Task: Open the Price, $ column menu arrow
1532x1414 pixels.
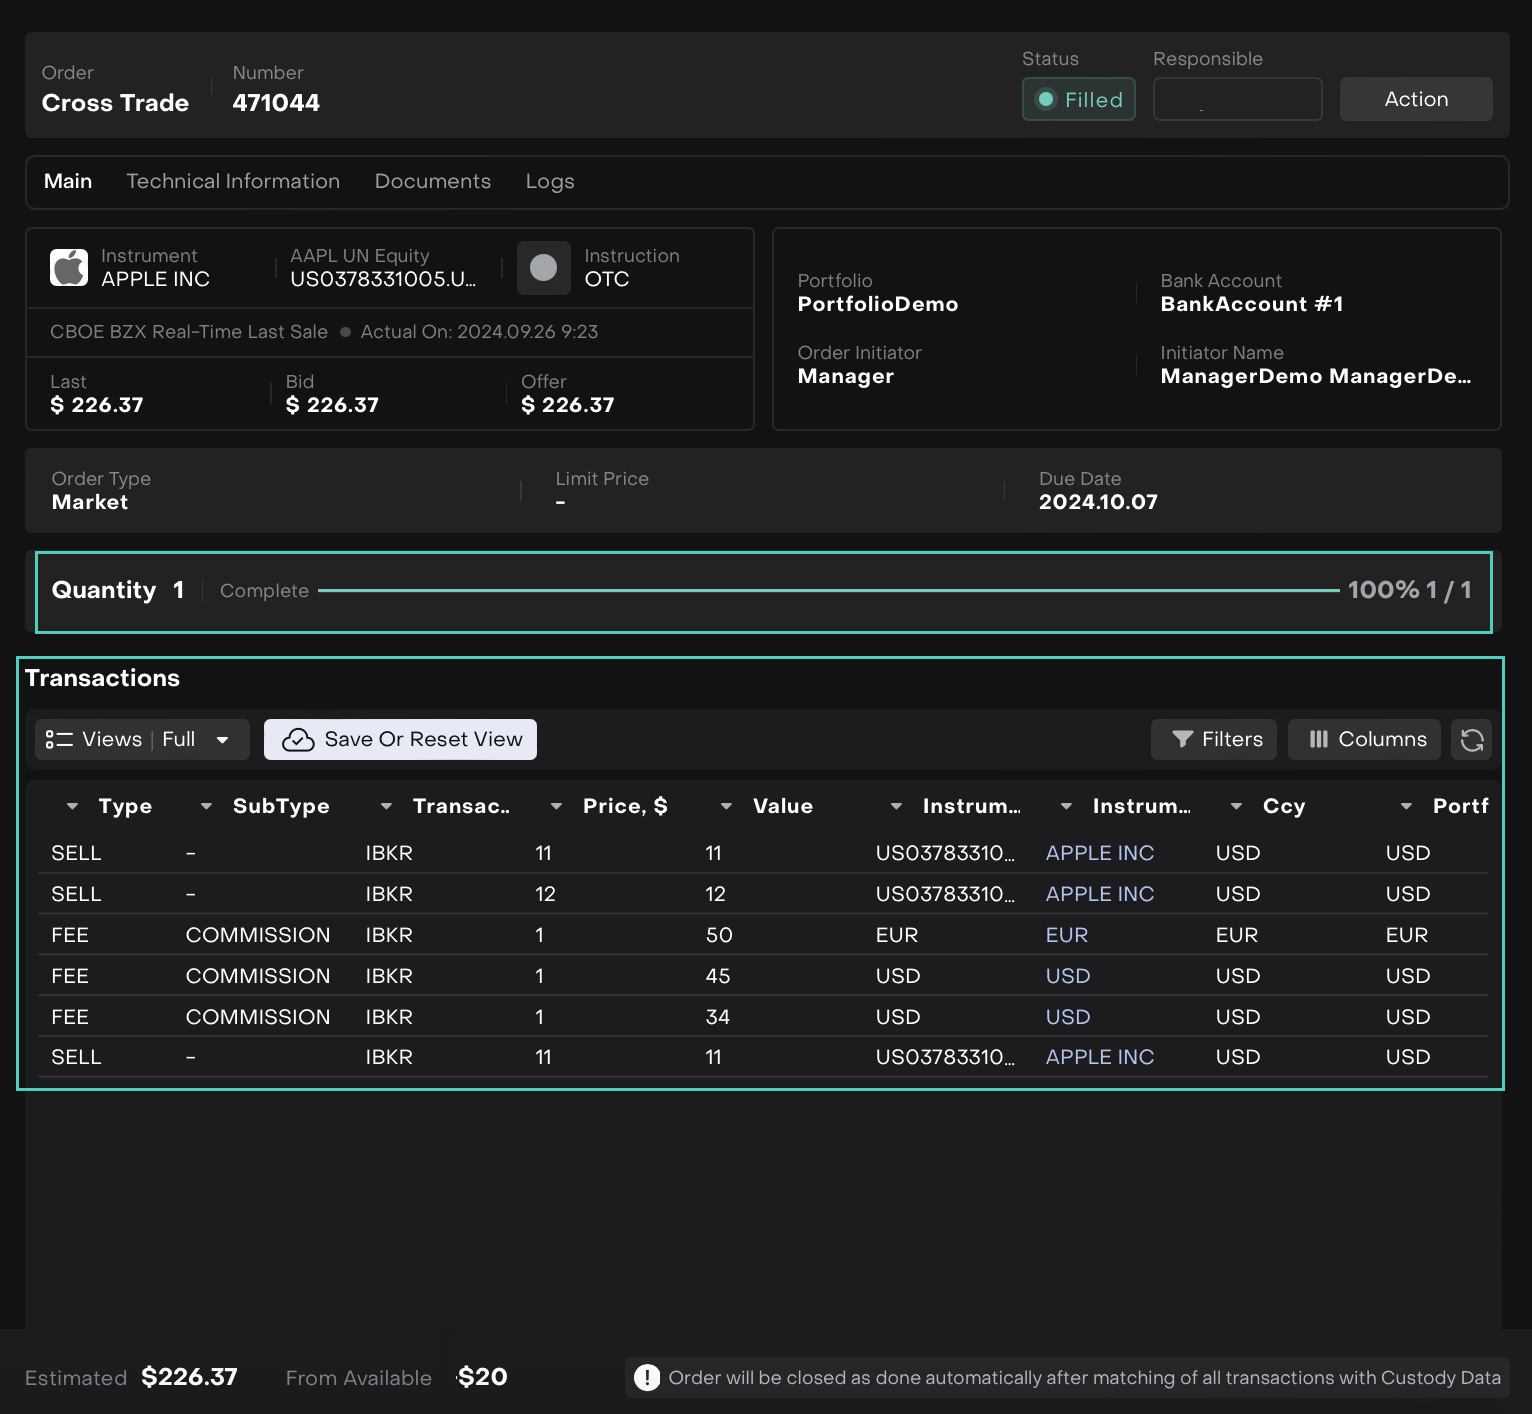Action: click(556, 806)
